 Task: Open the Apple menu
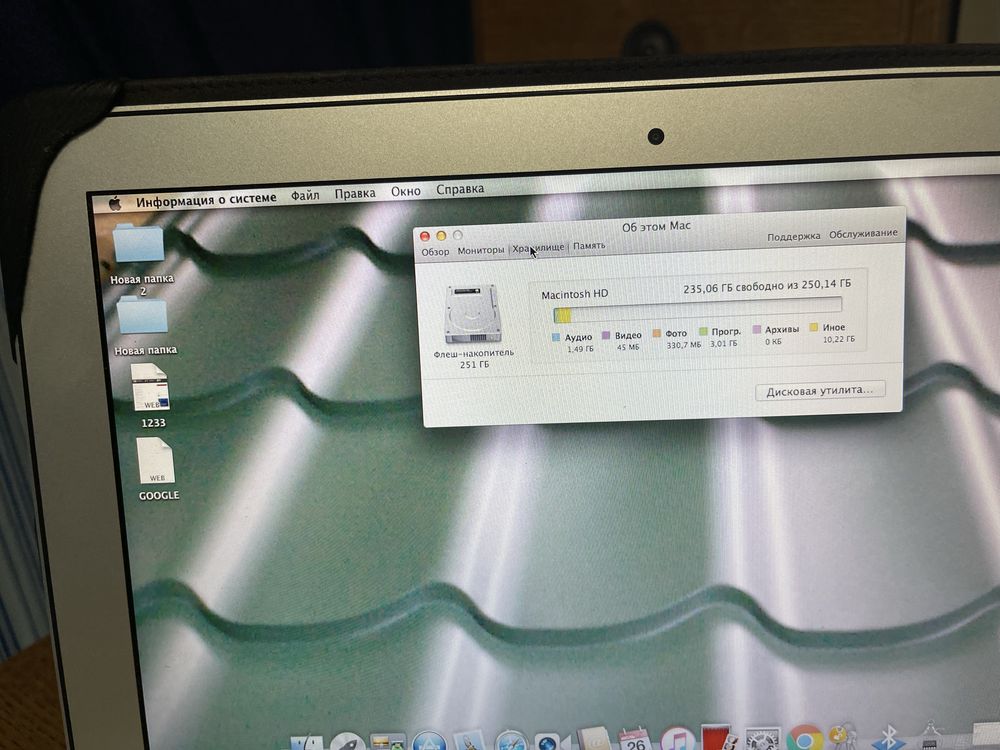point(115,203)
